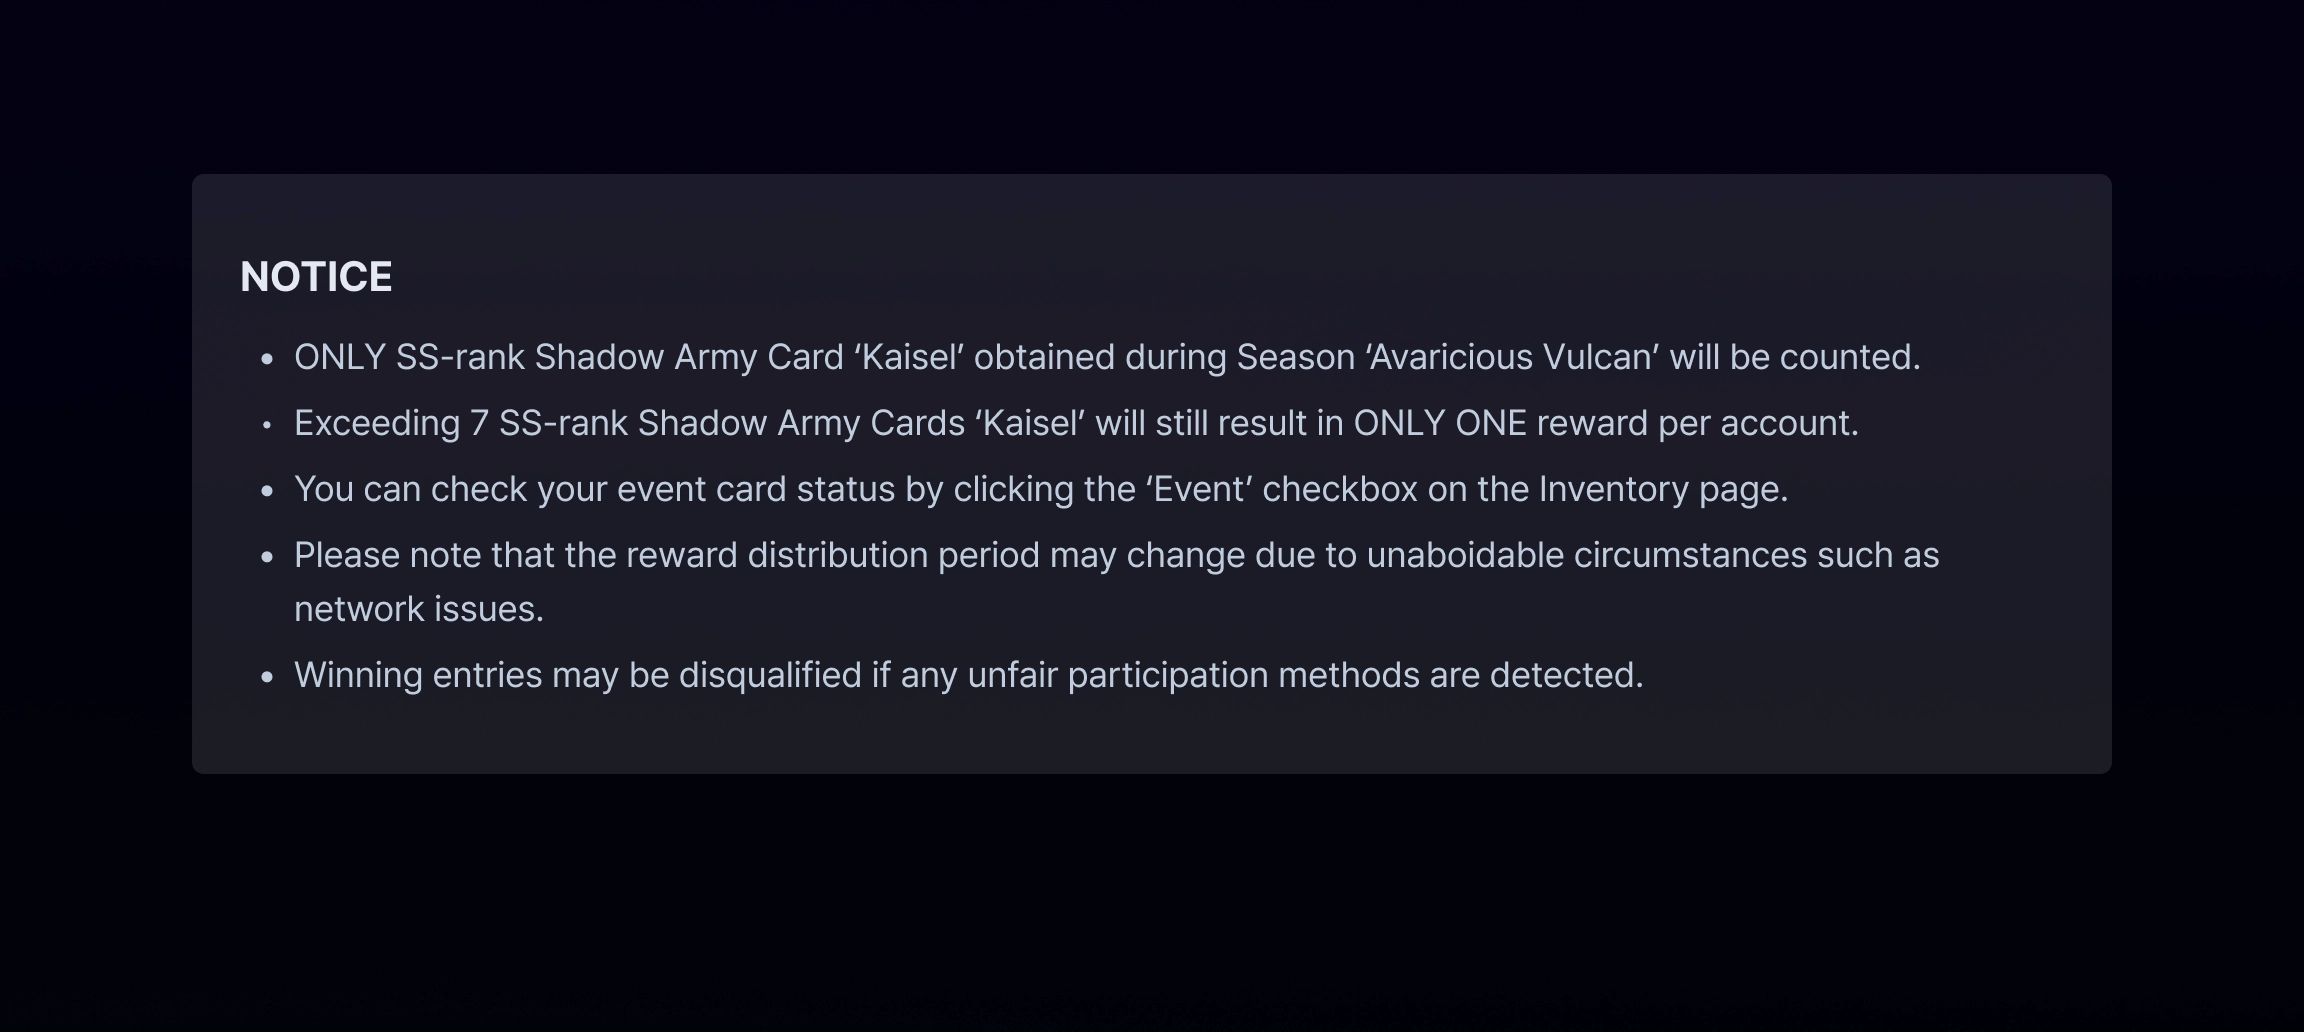Click the word 'disqualified'
Viewport: 2304px width, 1032px height.
pos(770,675)
